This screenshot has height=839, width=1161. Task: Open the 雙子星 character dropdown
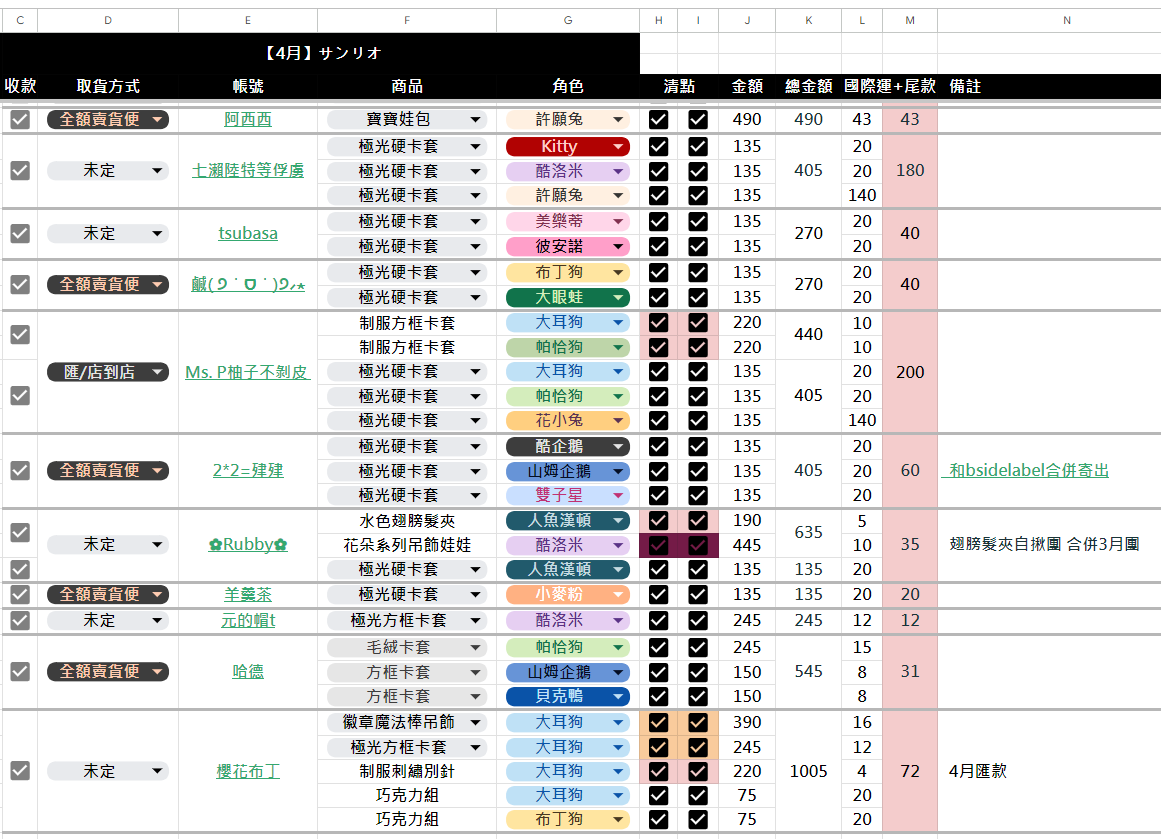click(568, 495)
